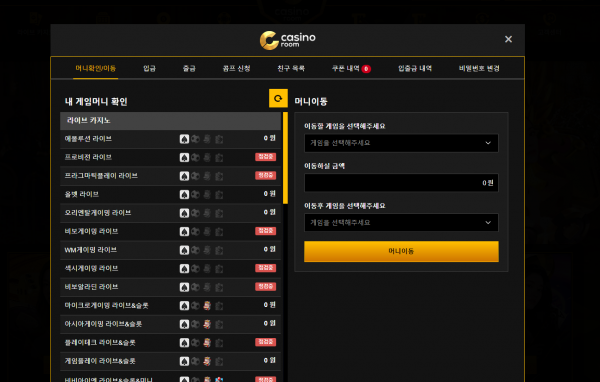Click slot machine icon for 마이크로게이밍 라이브&슬롯
The image size is (600, 382).
[207, 305]
